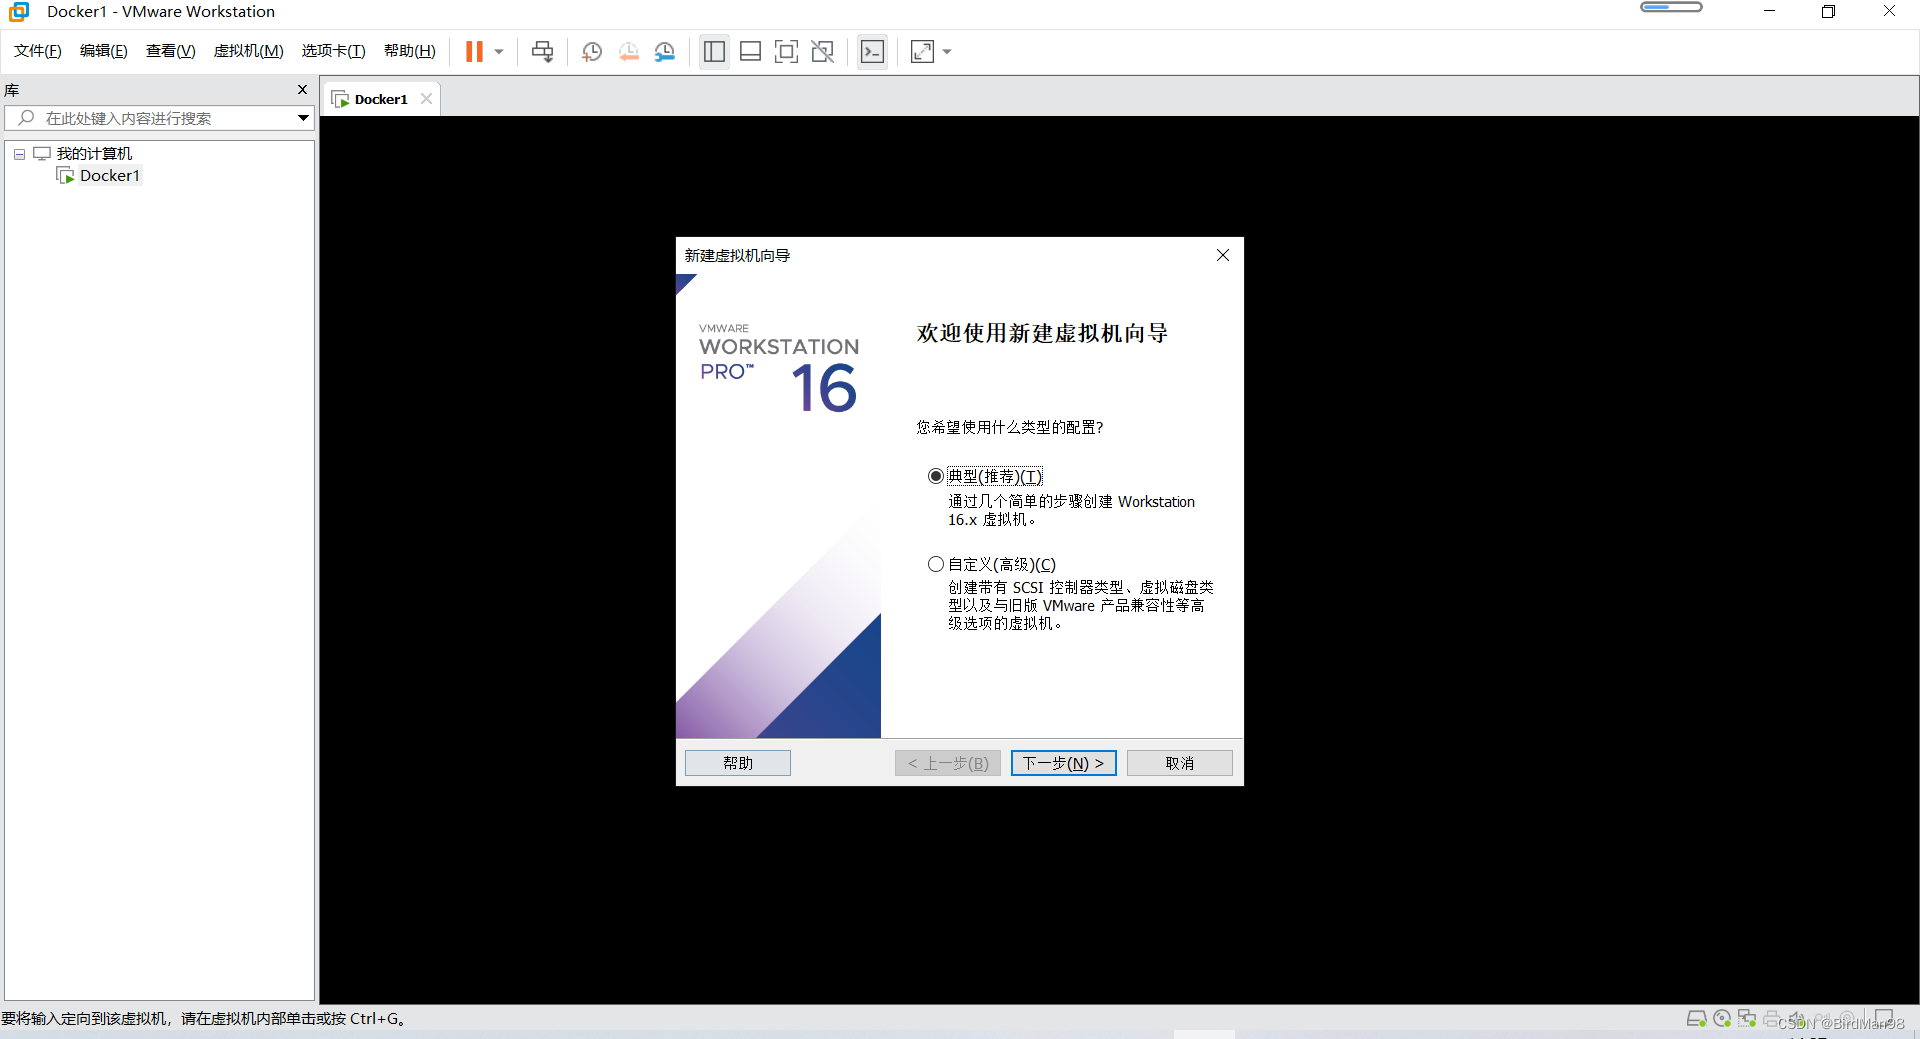Switch to the Docker1 tab

click(x=380, y=99)
